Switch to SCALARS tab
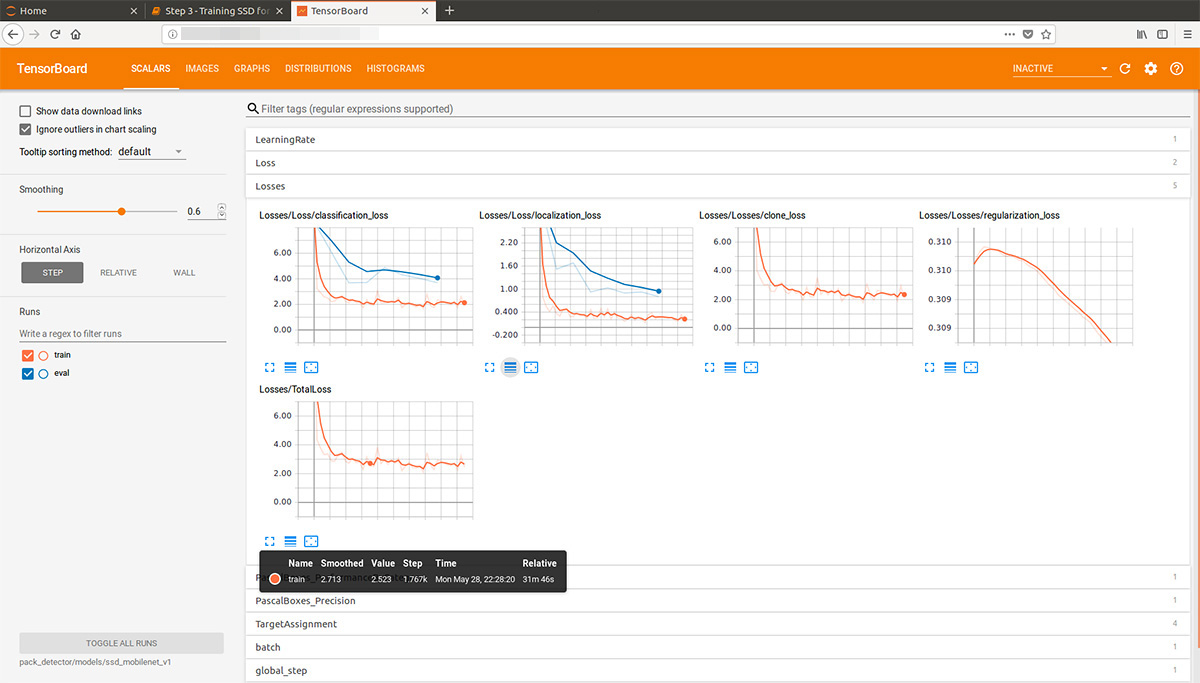 [x=151, y=69]
